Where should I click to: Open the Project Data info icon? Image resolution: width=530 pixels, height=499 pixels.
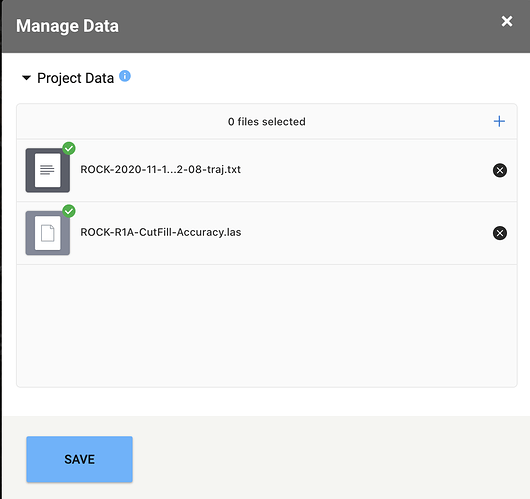tap(125, 76)
